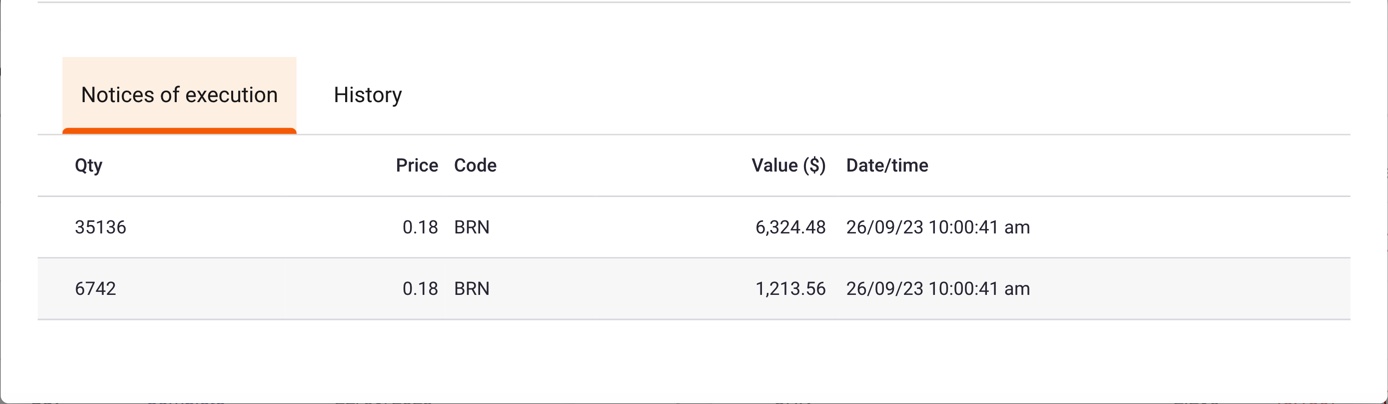The height and width of the screenshot is (404, 1388).
Task: Sort by the Qty column header
Action: [89, 166]
